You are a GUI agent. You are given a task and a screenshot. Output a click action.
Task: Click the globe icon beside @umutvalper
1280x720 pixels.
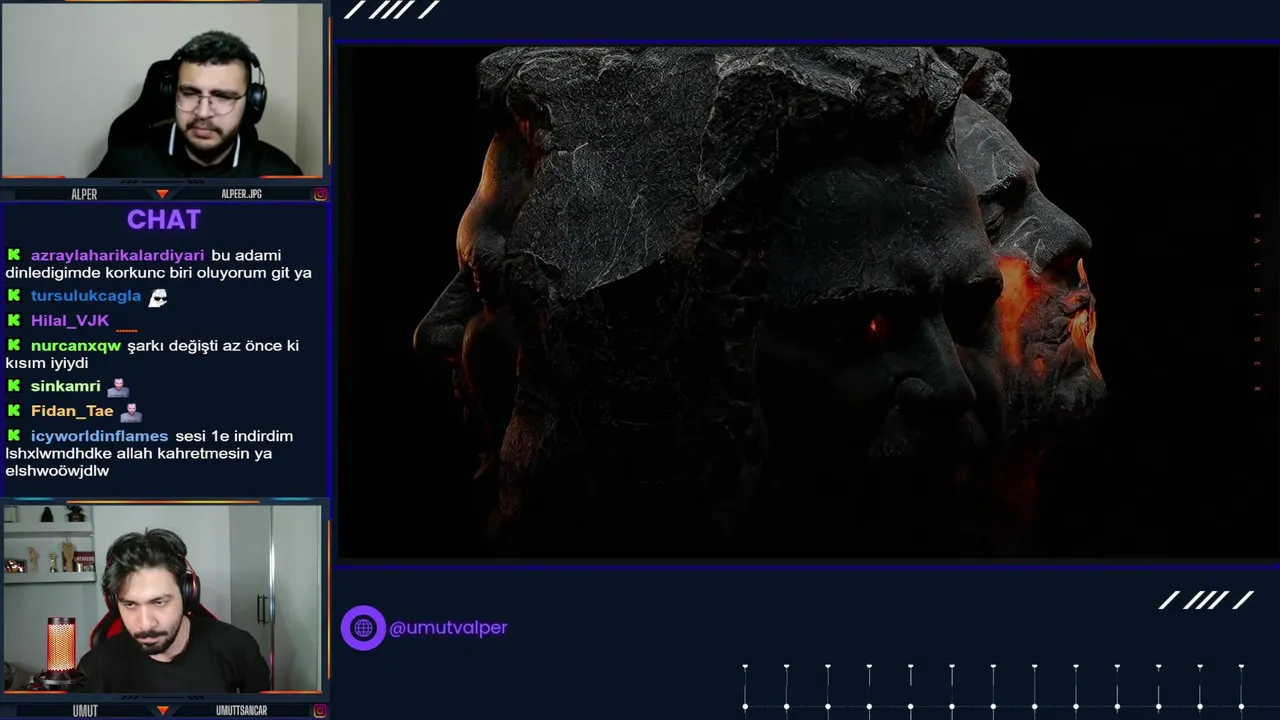[x=363, y=628]
